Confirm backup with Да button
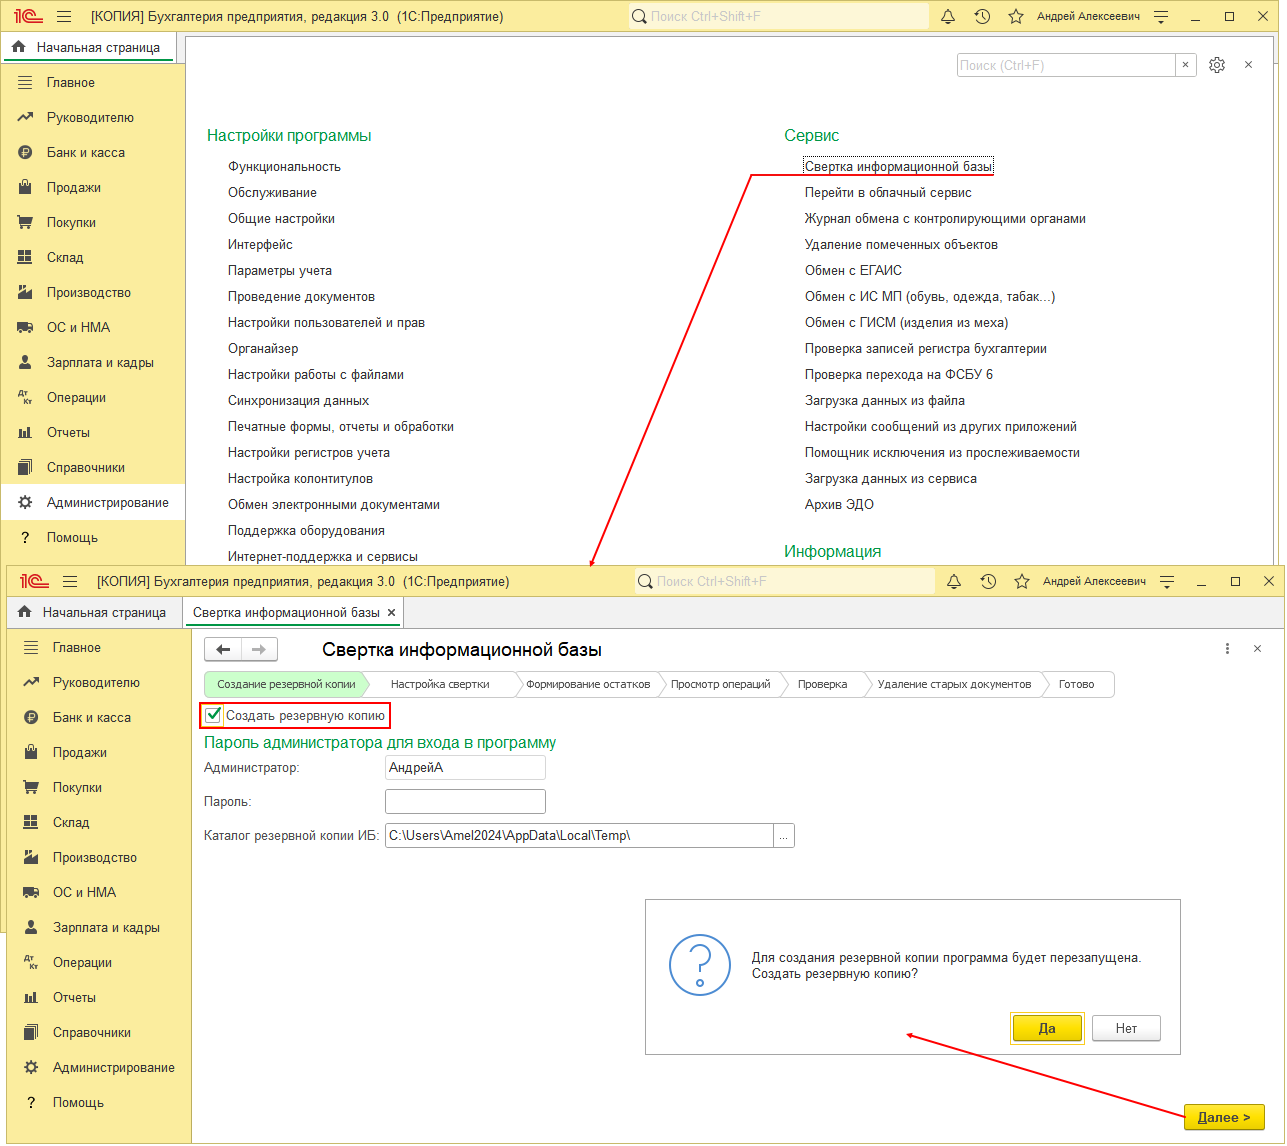The image size is (1287, 1146). (1047, 1028)
